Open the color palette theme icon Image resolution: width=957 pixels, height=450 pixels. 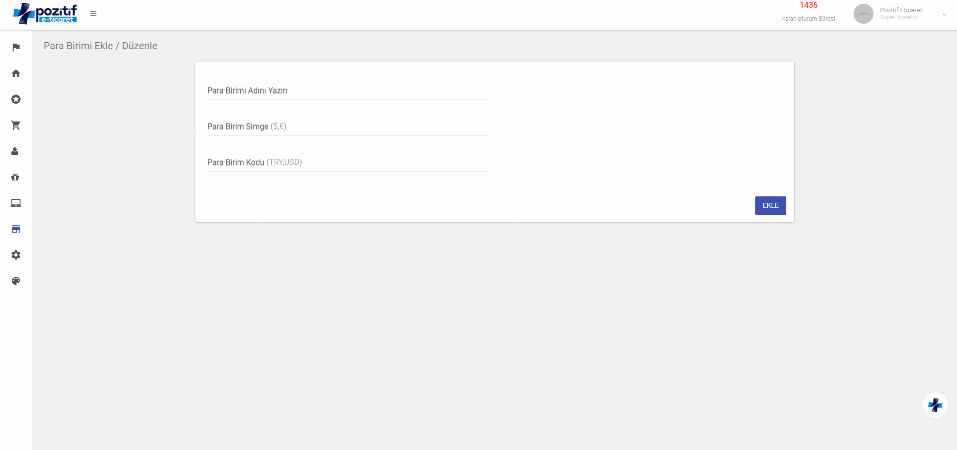coord(16,281)
